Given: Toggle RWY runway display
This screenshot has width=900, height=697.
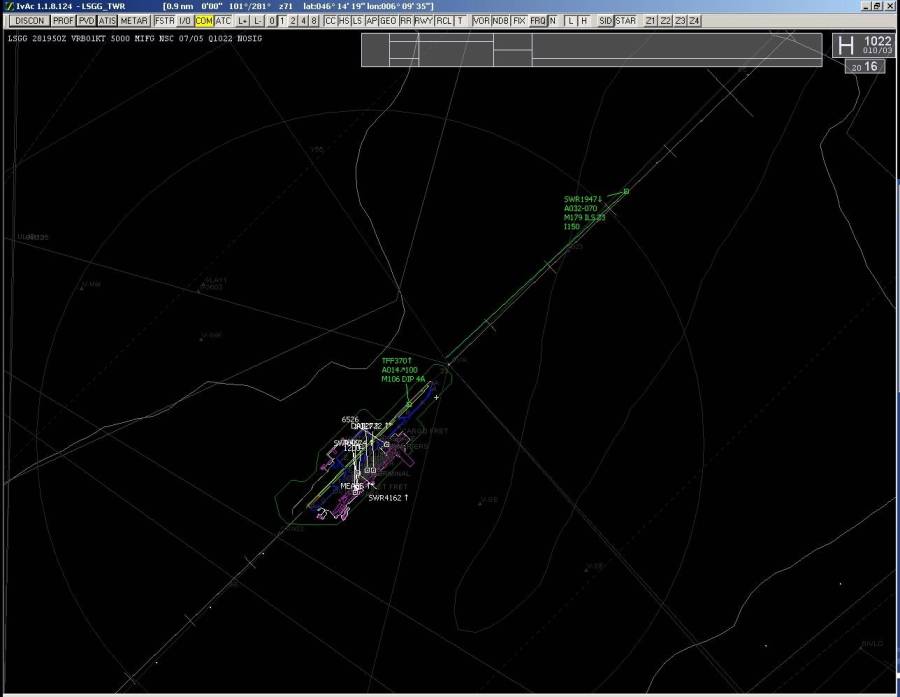Looking at the screenshot, I should click(424, 21).
